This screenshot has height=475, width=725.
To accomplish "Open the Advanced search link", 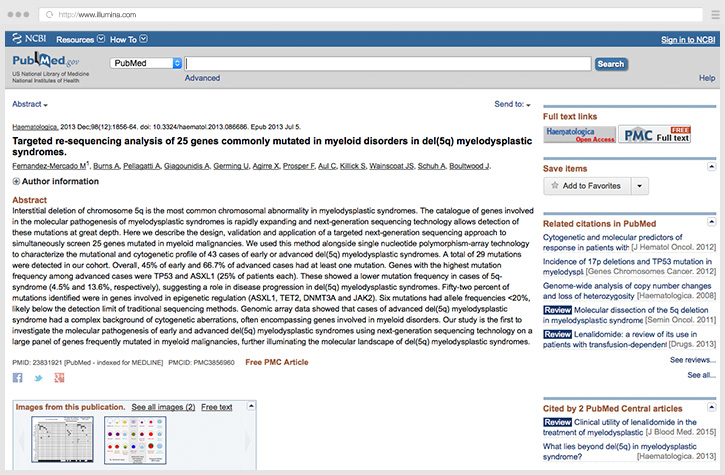I will coord(202,78).
